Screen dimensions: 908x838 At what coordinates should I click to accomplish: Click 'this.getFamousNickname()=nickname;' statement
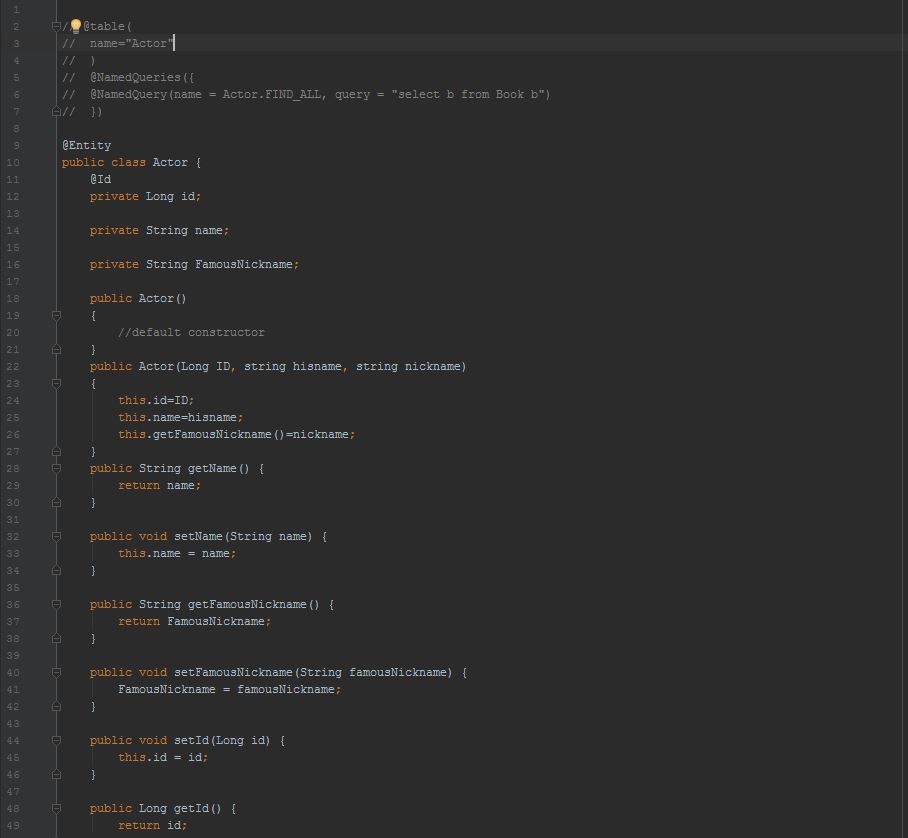click(236, 434)
